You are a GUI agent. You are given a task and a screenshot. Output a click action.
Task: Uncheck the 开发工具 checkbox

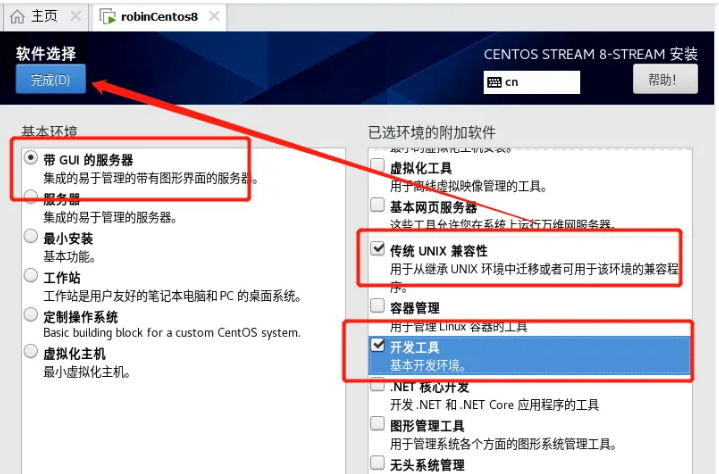click(x=377, y=345)
